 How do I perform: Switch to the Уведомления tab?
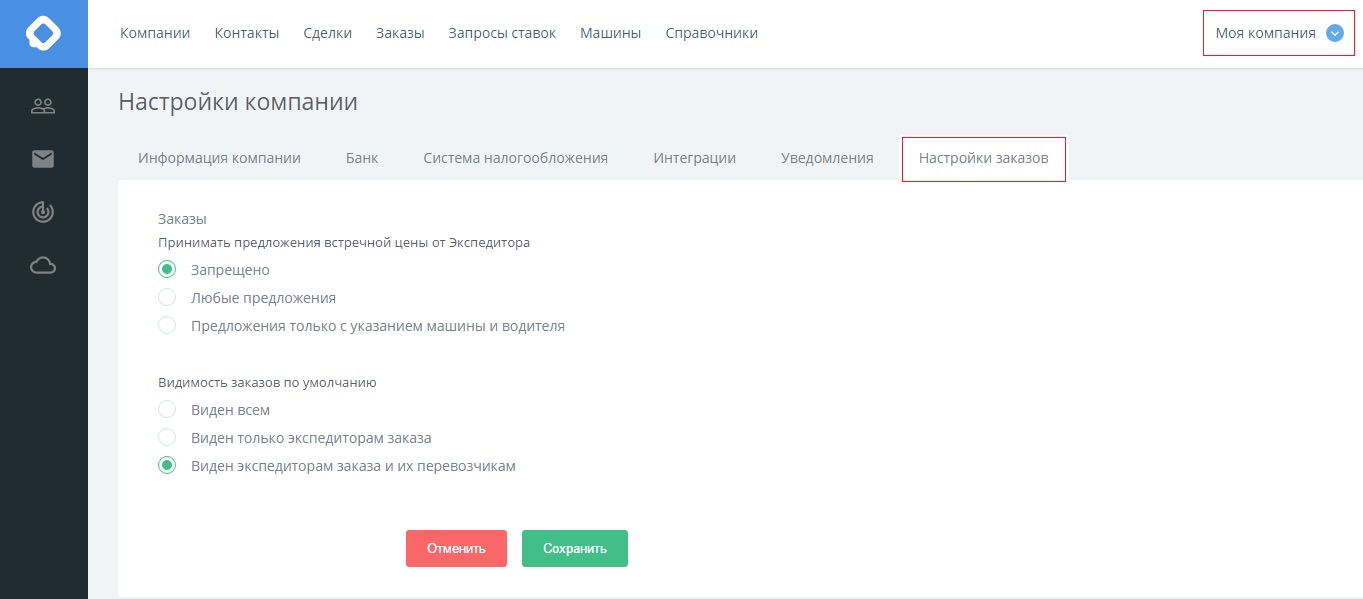(827, 158)
